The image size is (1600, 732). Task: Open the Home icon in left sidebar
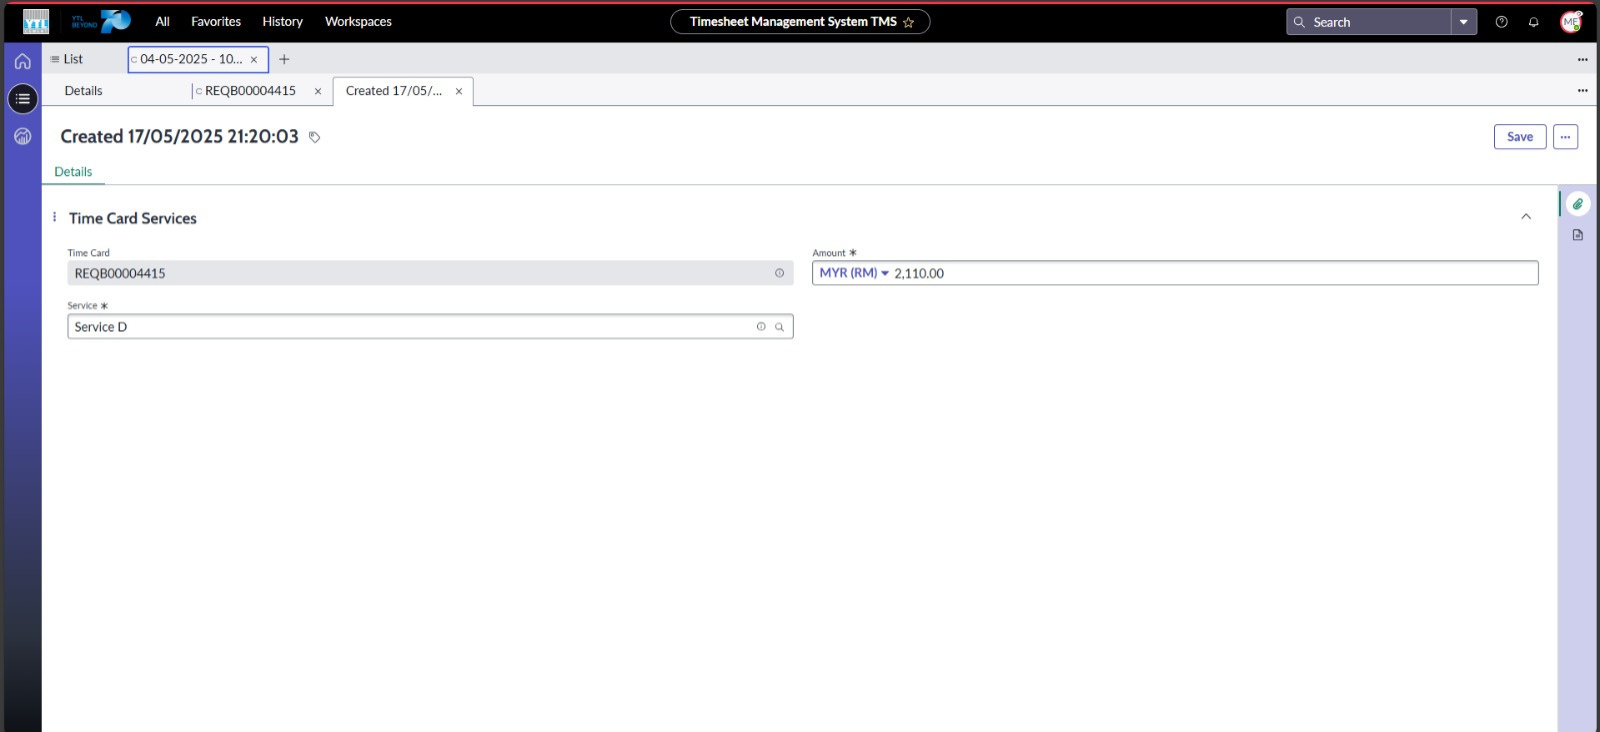22,61
